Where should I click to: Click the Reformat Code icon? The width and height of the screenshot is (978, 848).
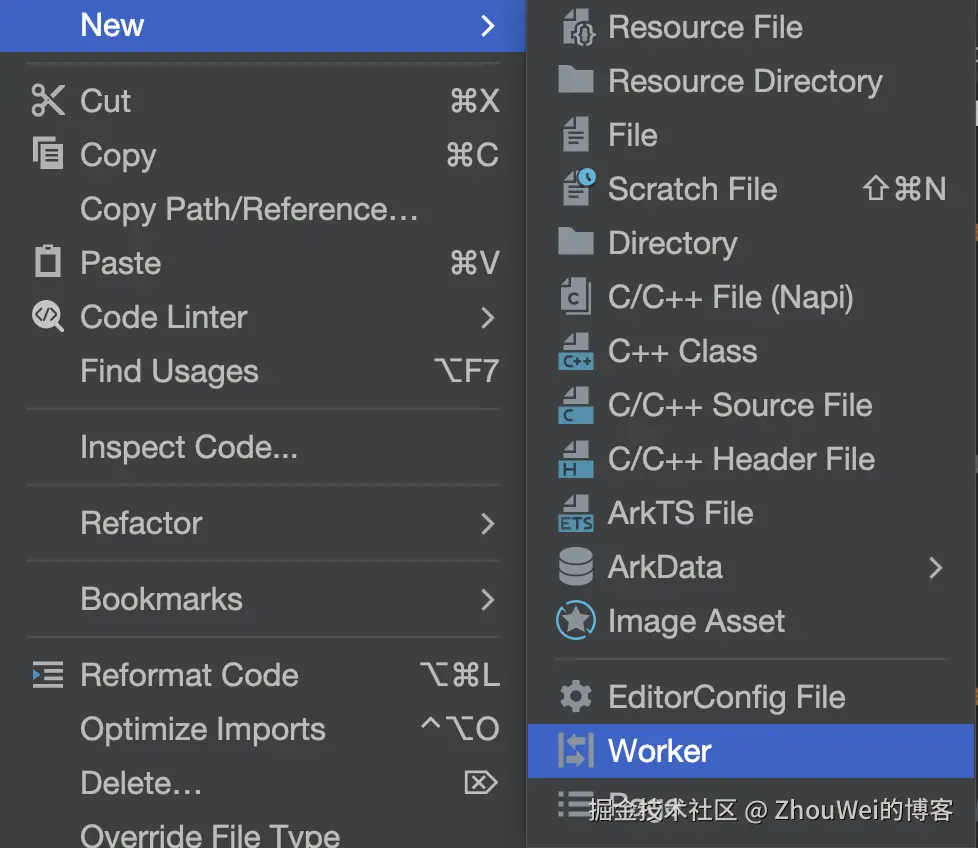pos(47,675)
